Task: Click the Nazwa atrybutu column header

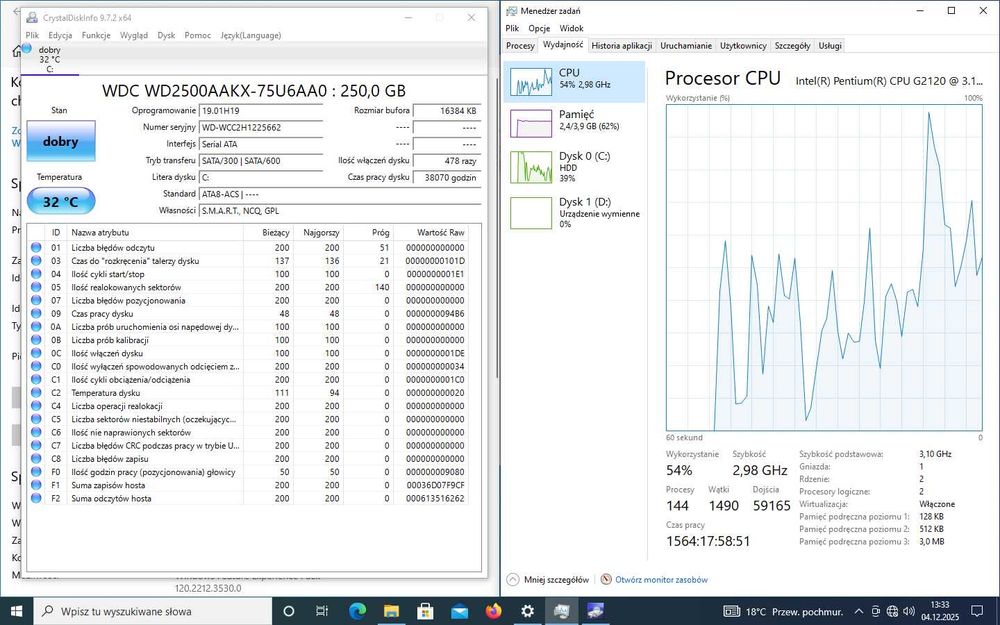Action: pos(154,233)
